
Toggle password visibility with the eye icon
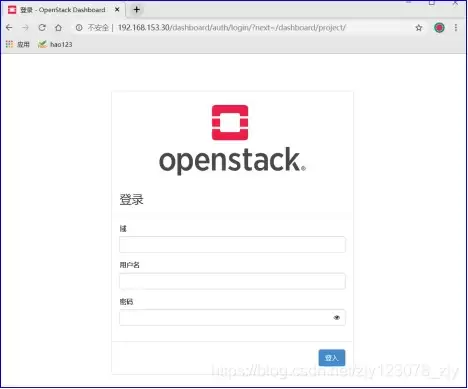337,318
